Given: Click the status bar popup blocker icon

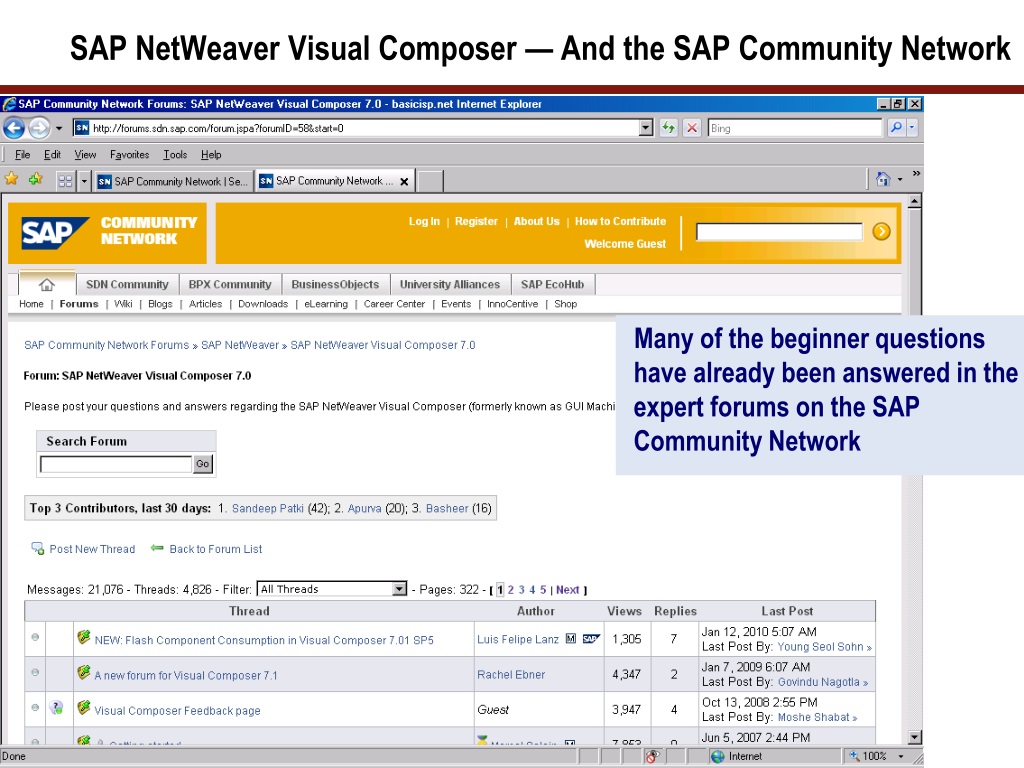Looking at the screenshot, I should (x=652, y=756).
